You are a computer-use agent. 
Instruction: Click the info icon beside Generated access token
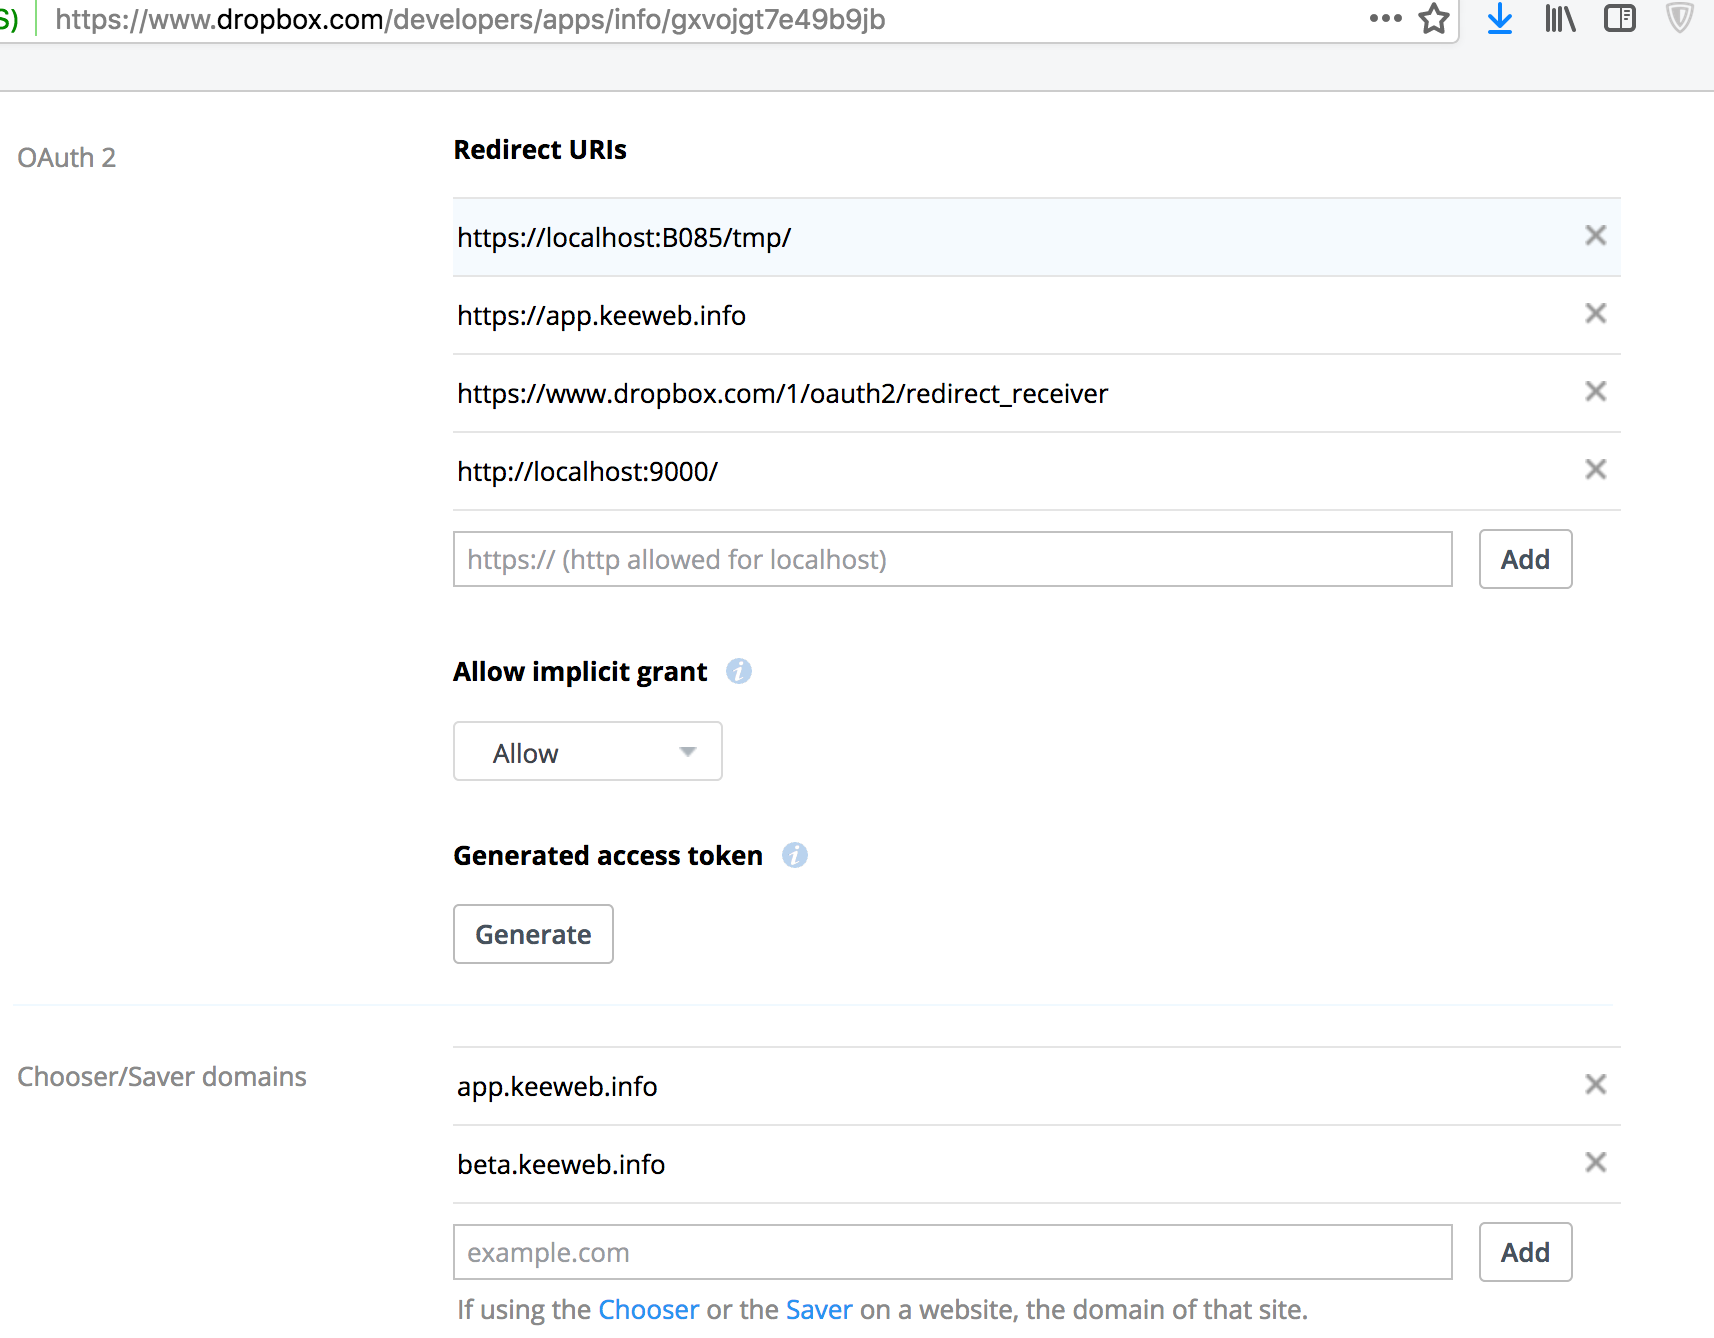coord(795,855)
